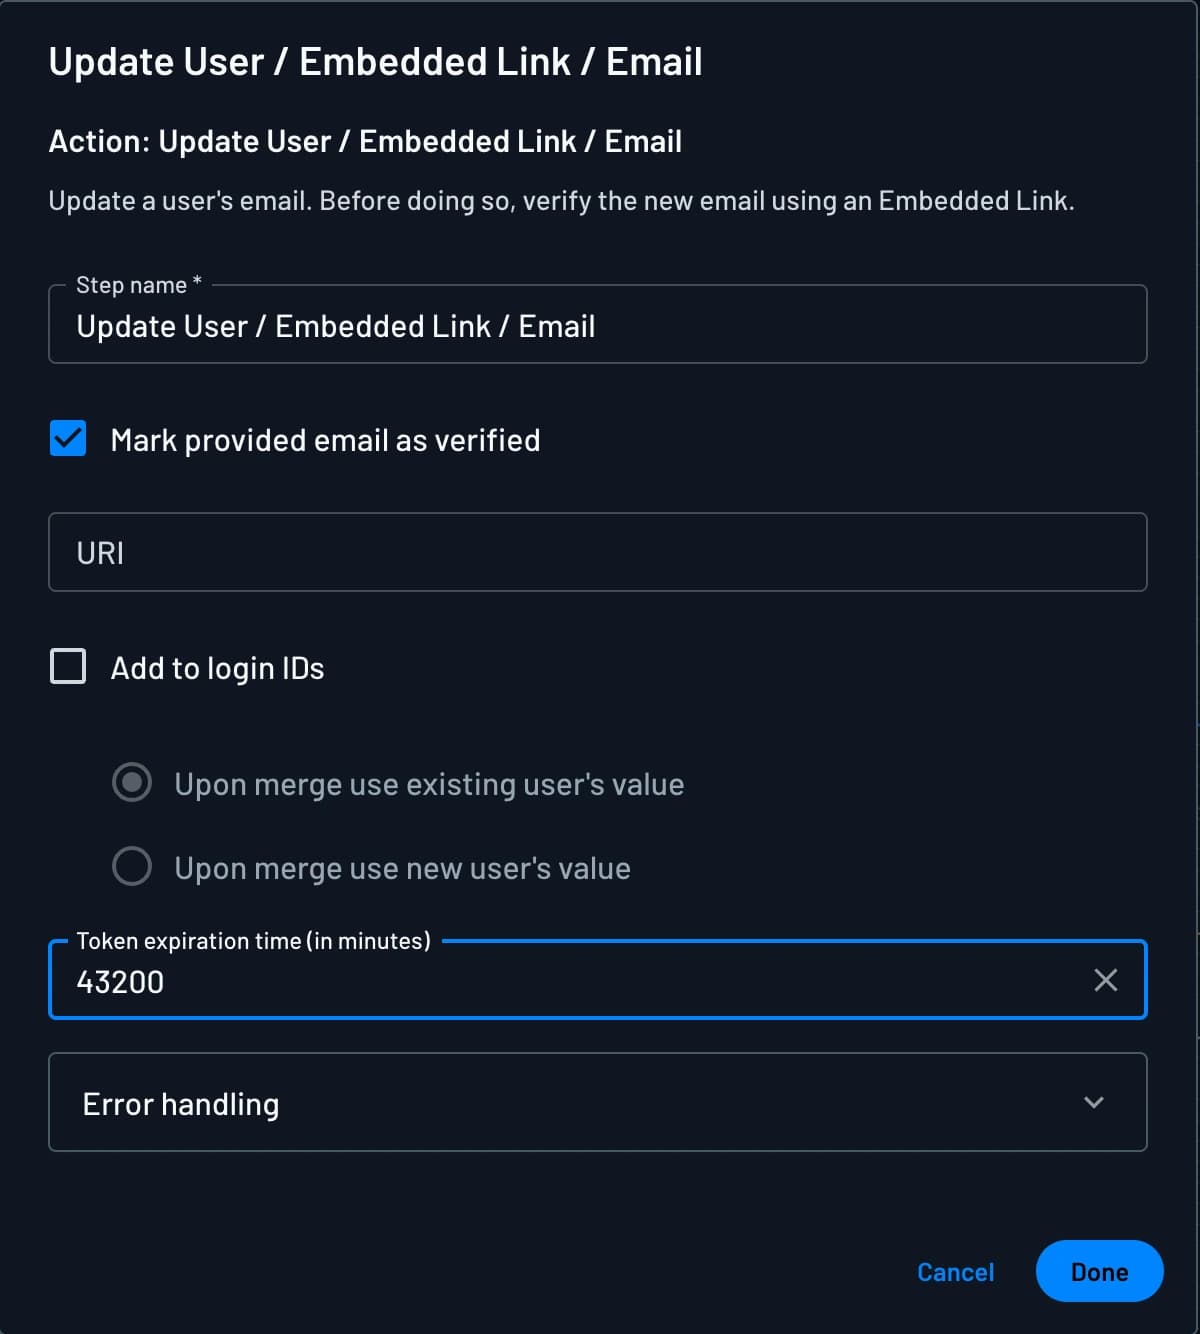Click the Add to login IDs label

click(x=217, y=667)
